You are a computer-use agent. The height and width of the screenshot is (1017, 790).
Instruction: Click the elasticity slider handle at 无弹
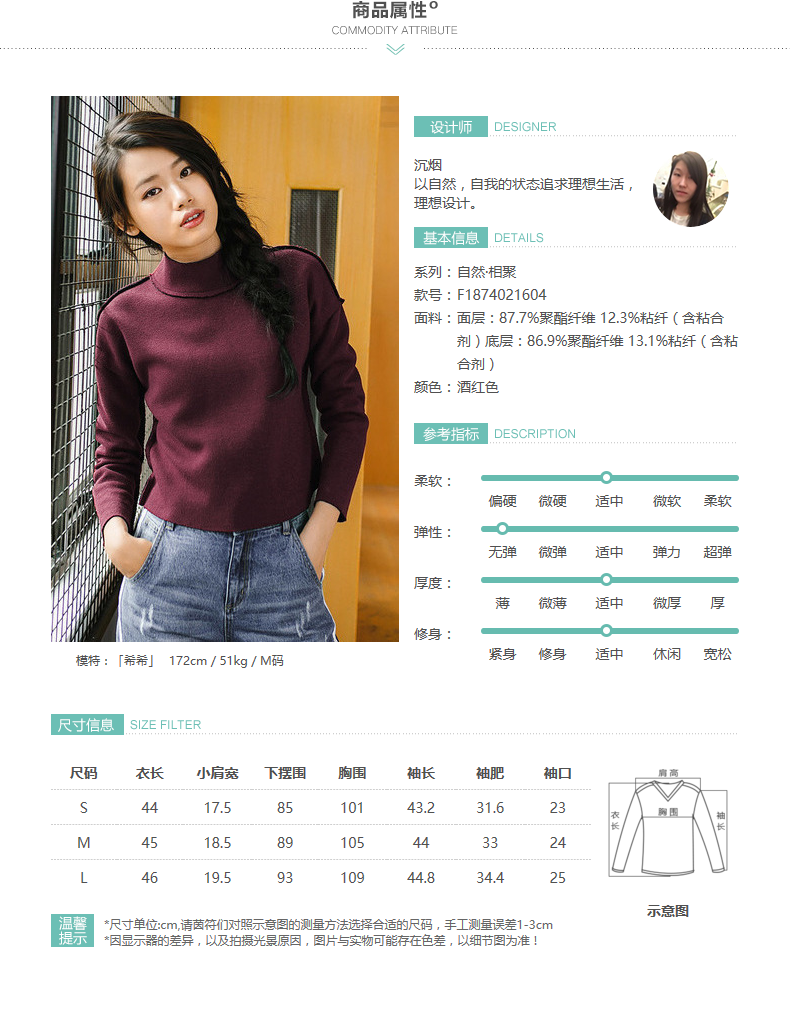pyautogui.click(x=502, y=529)
